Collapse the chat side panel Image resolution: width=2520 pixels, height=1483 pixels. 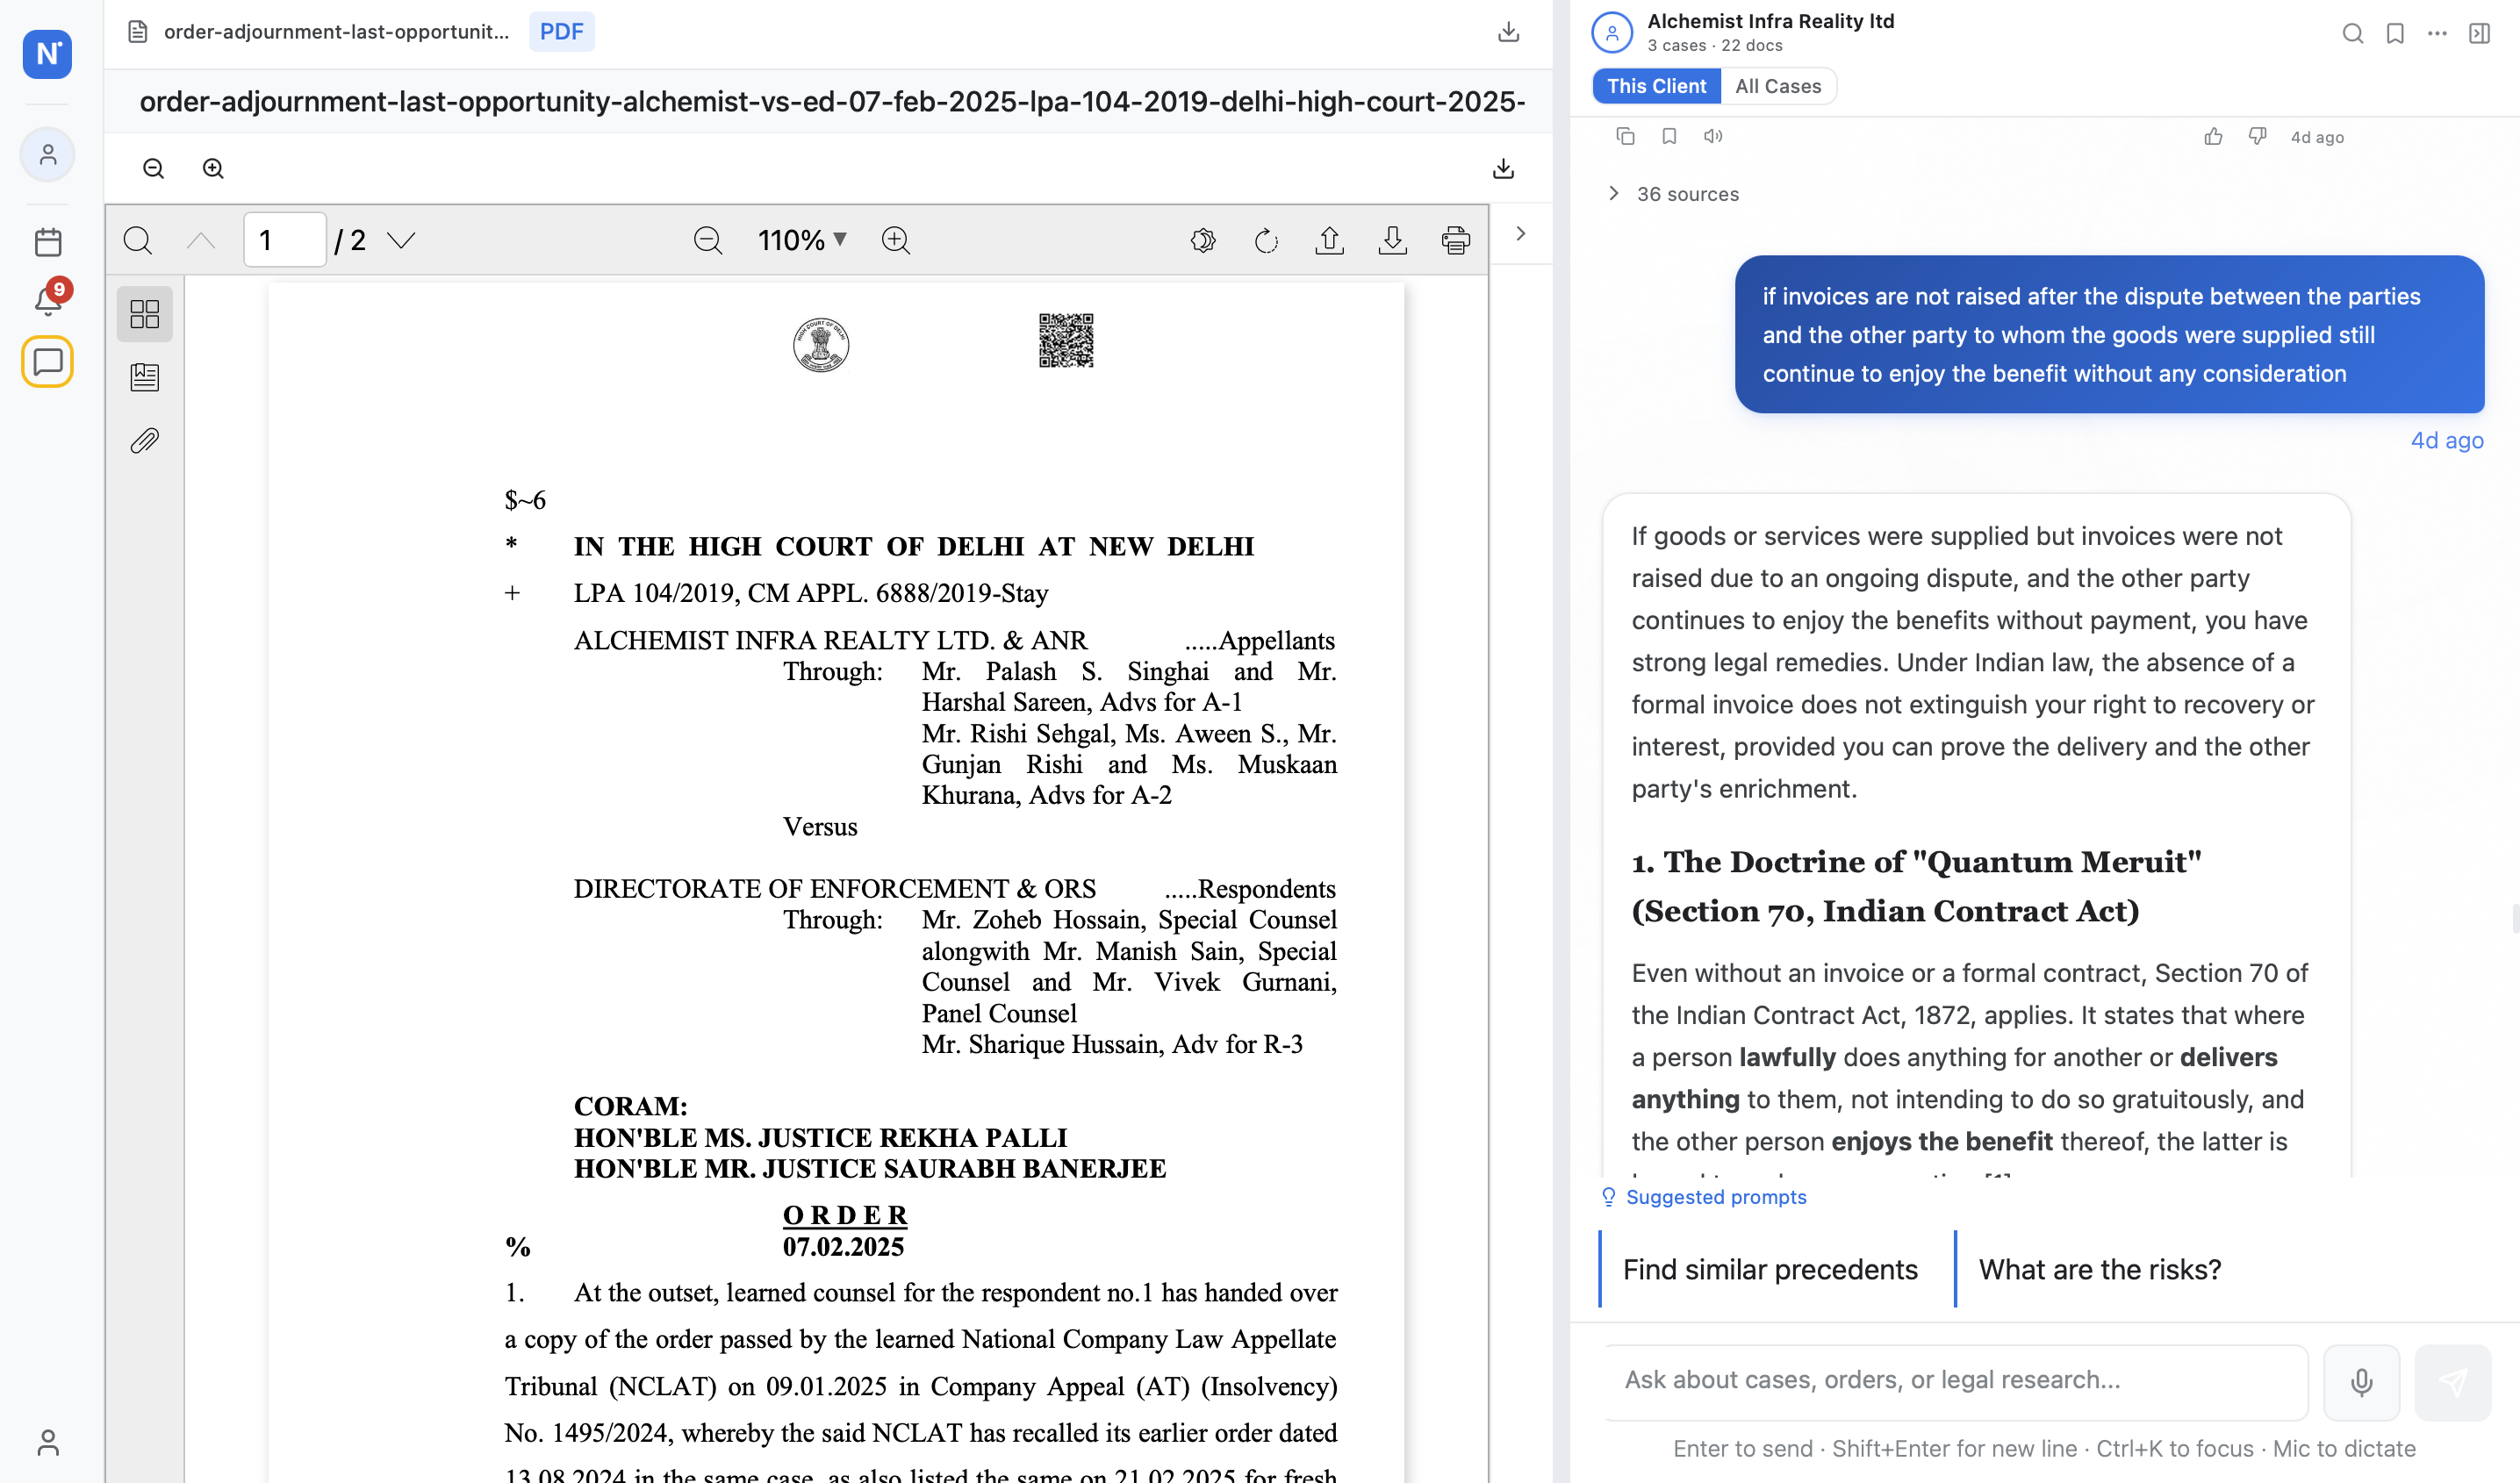pos(2479,33)
